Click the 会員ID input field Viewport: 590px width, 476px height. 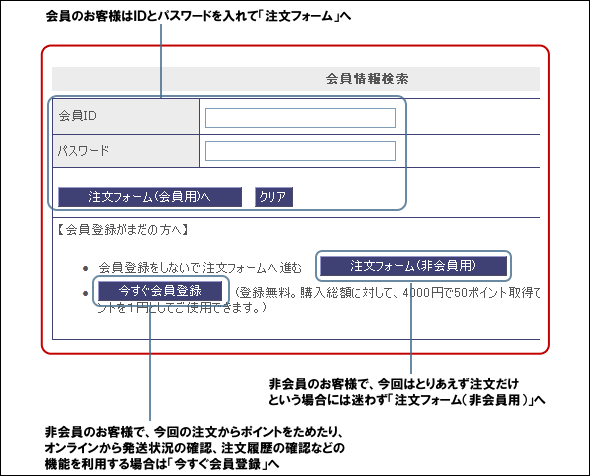tap(300, 118)
